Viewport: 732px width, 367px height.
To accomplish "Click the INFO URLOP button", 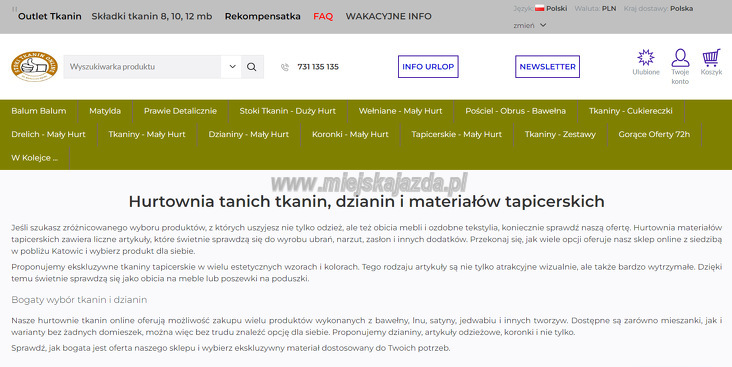I will pos(428,67).
